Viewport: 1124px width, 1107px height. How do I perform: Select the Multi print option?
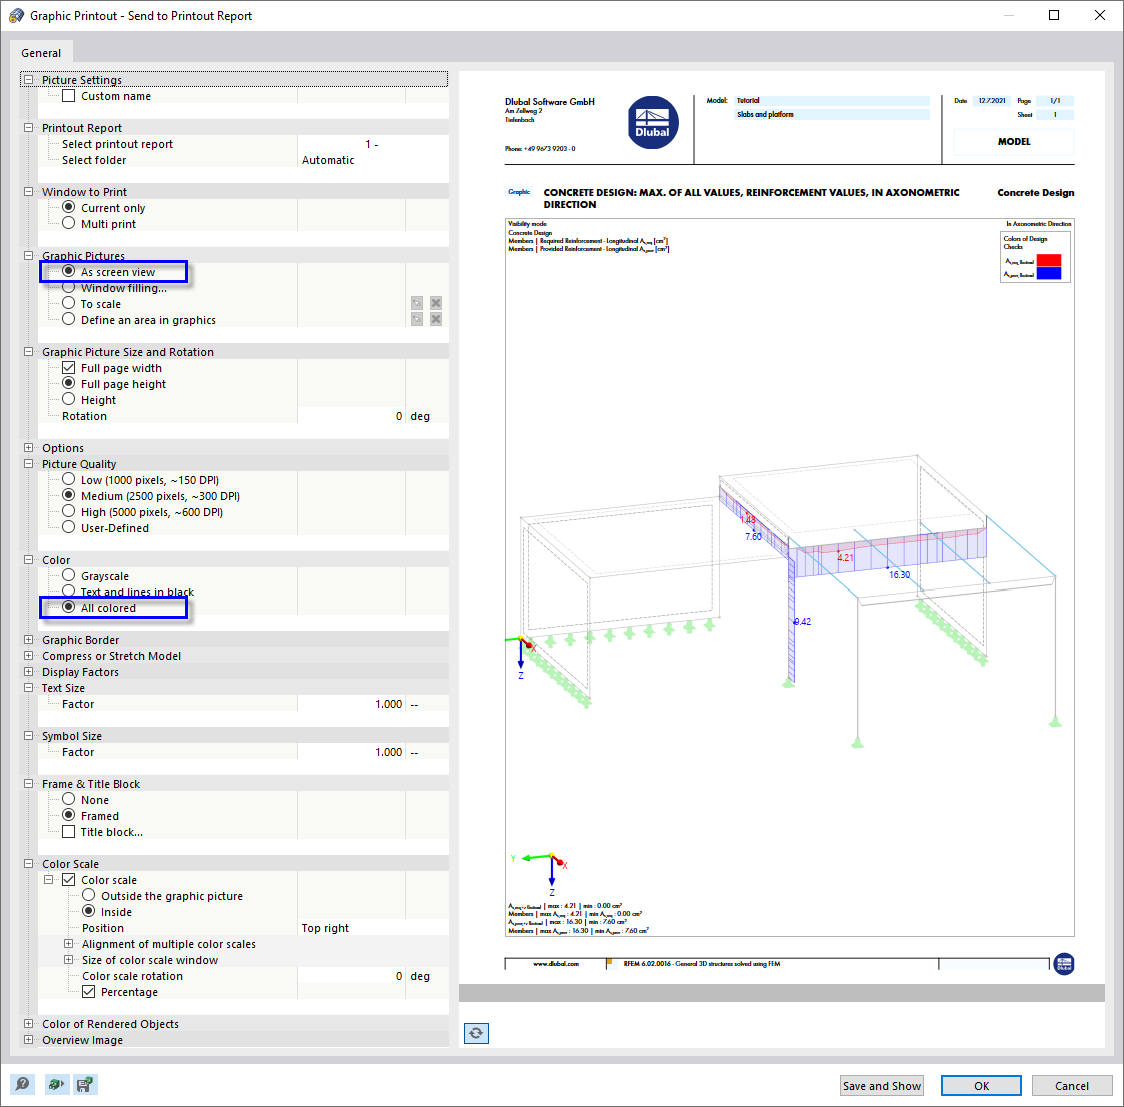tap(69, 223)
